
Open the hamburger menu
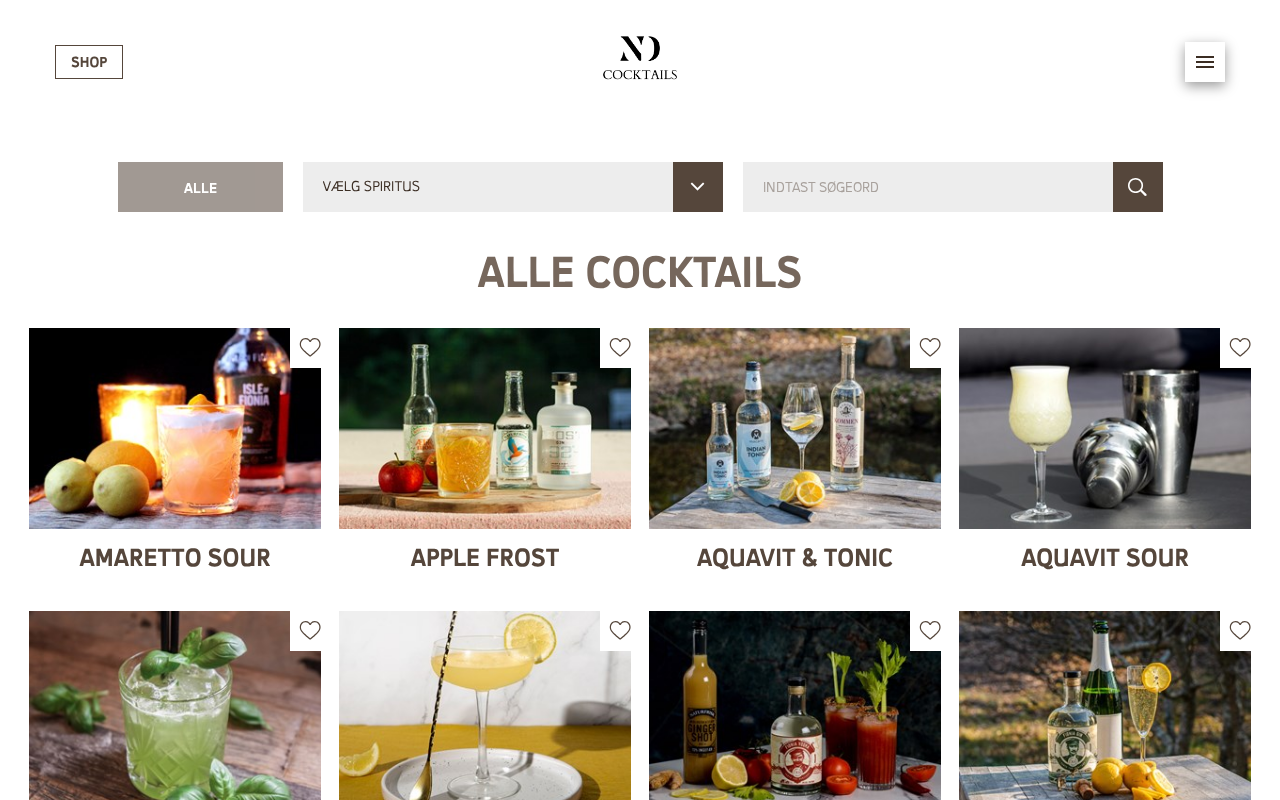pyautogui.click(x=1205, y=62)
